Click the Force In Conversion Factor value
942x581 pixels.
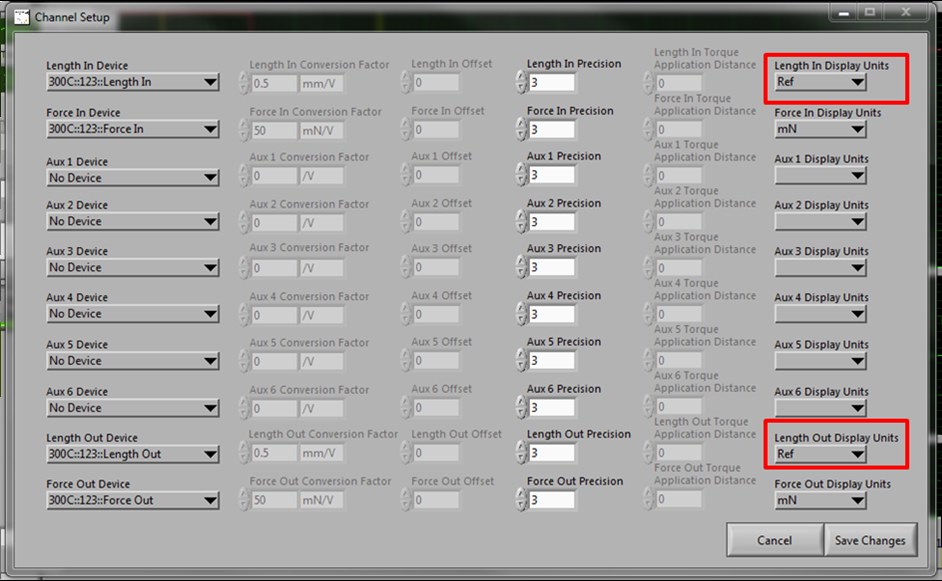click(274, 130)
